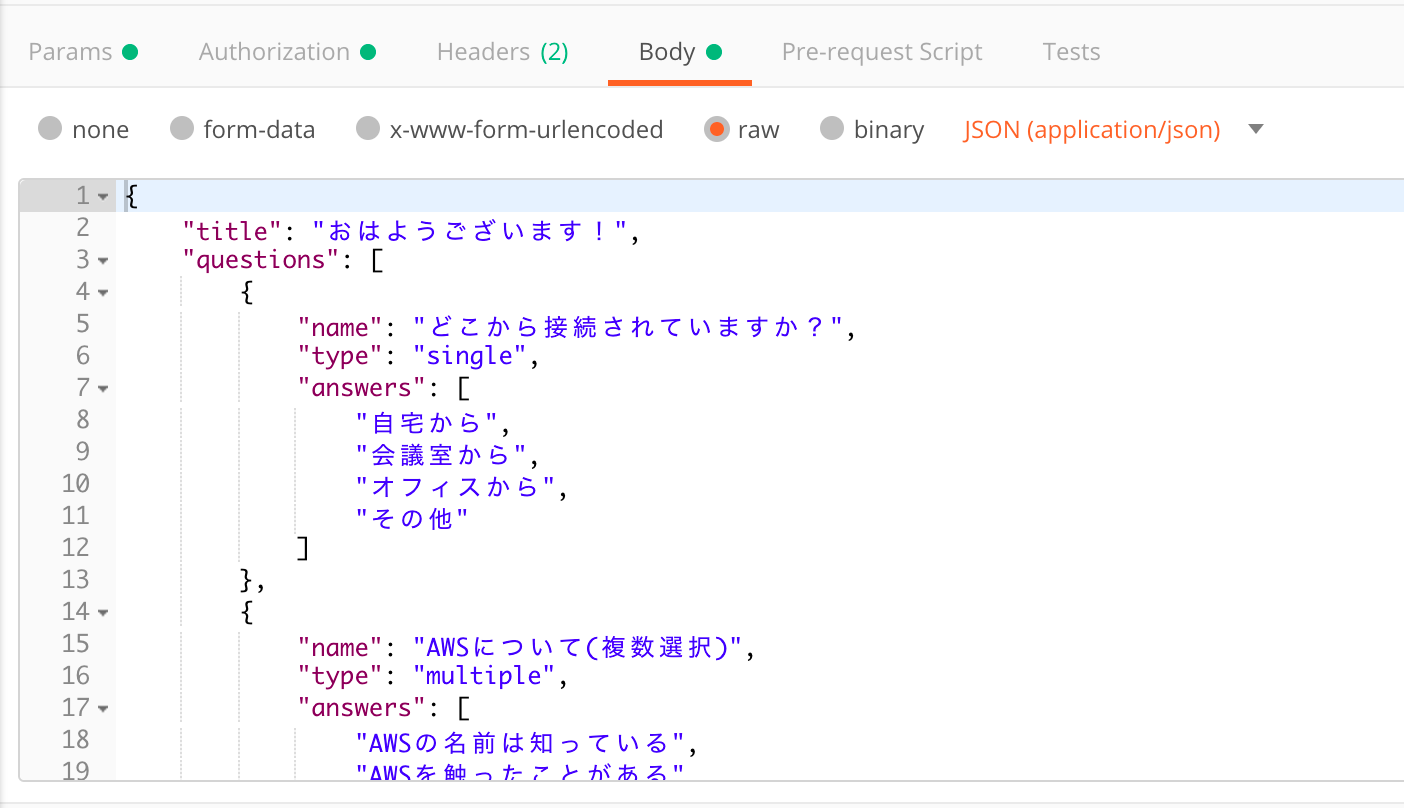Select the none body type radio

coord(50,129)
